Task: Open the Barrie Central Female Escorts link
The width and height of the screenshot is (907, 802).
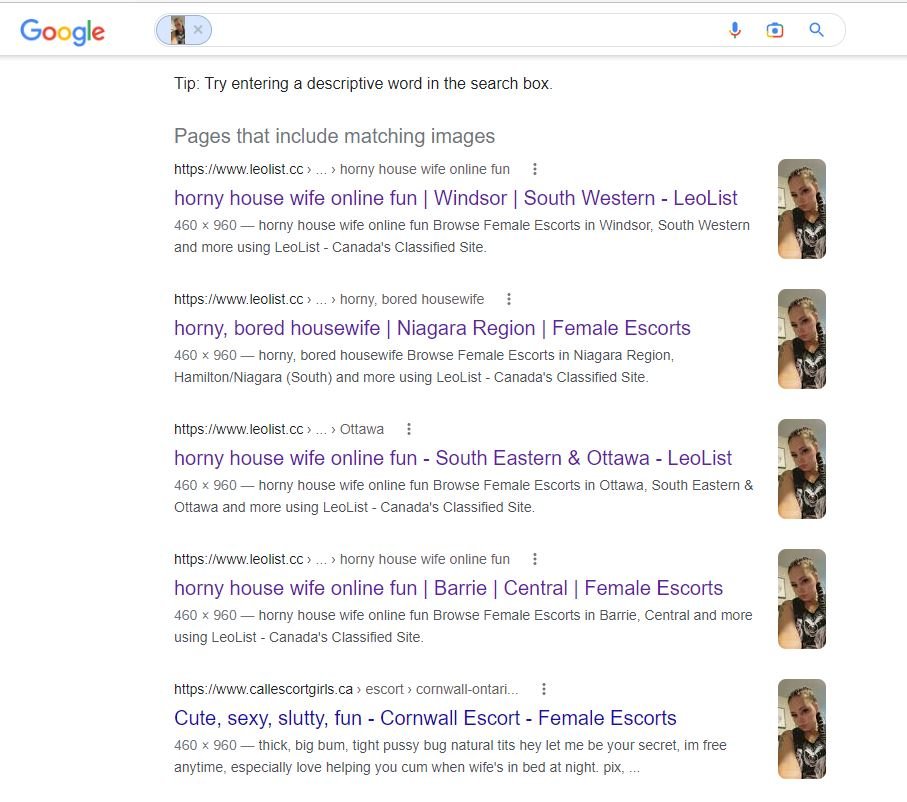Action: point(448,588)
